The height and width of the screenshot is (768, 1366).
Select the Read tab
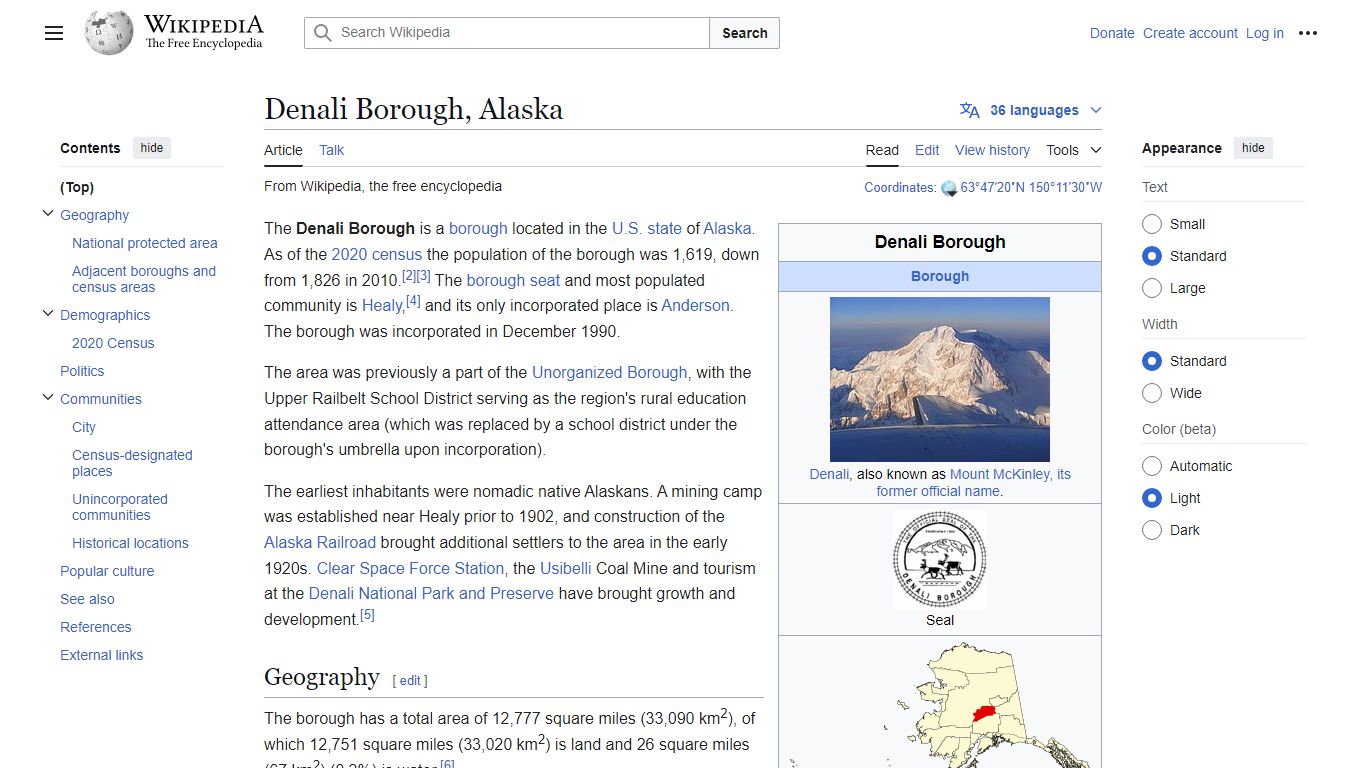882,150
